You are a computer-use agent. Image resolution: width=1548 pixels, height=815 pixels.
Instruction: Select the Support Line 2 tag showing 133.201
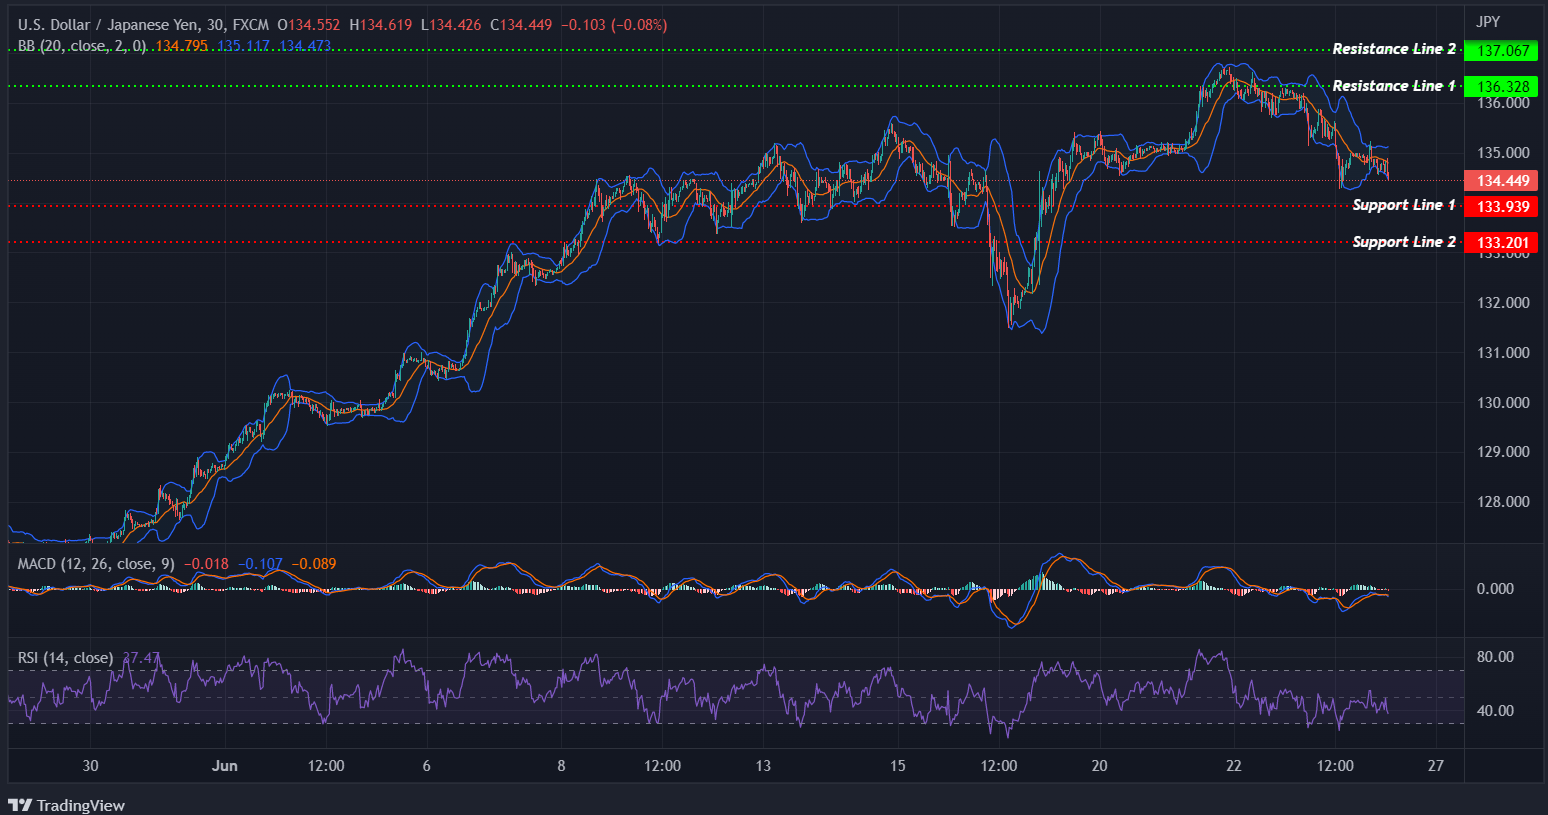[x=1501, y=242]
